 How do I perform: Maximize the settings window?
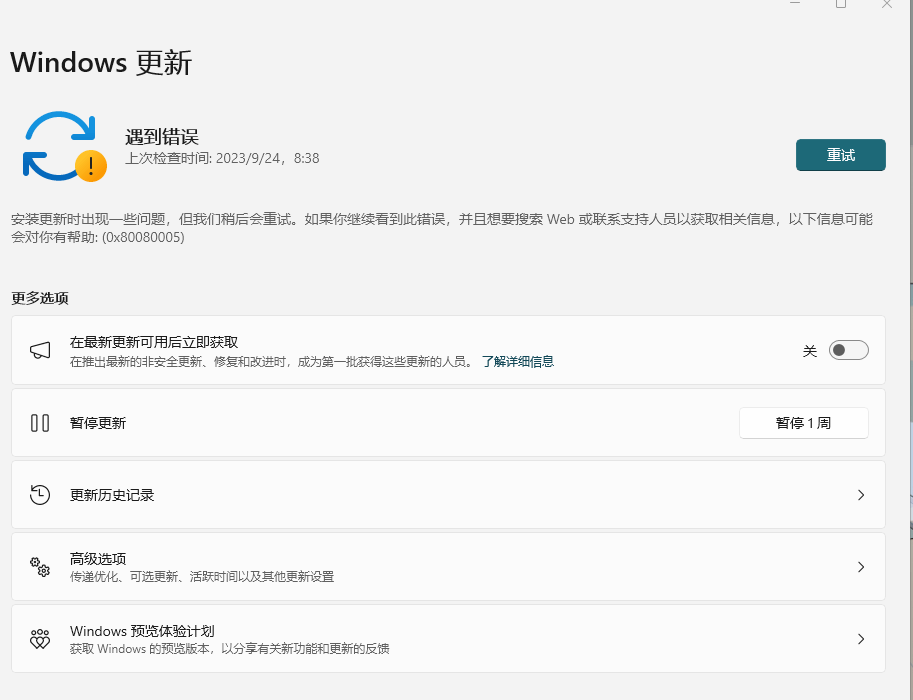click(x=841, y=4)
